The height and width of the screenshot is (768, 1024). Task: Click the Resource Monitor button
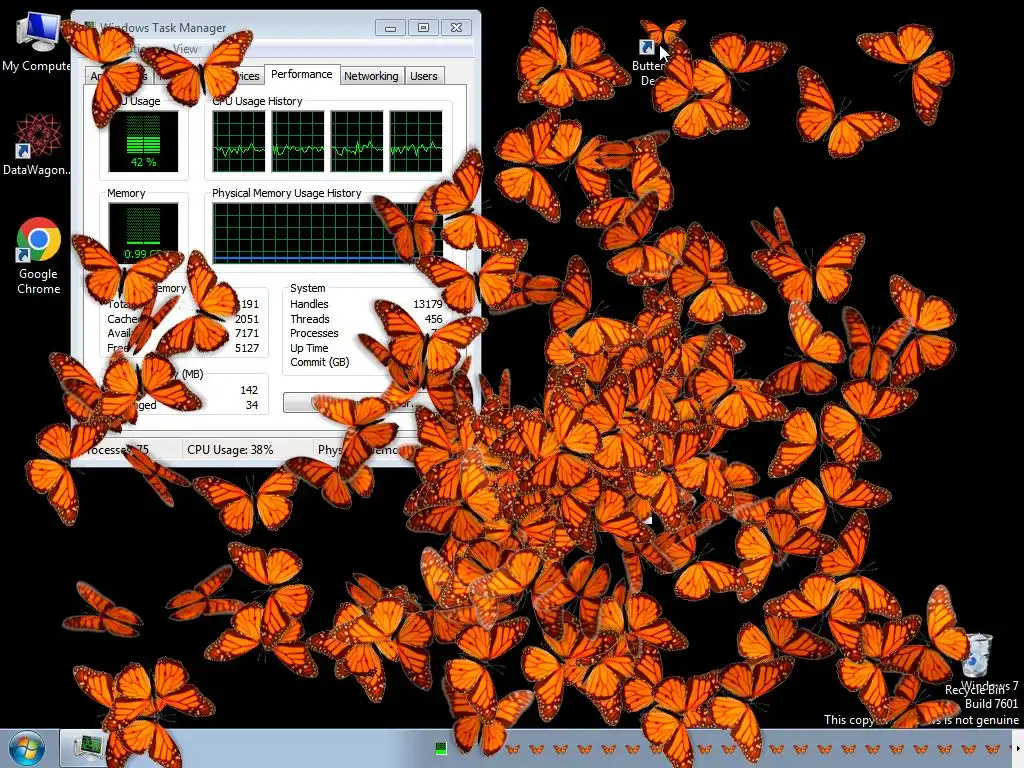pyautogui.click(x=362, y=402)
